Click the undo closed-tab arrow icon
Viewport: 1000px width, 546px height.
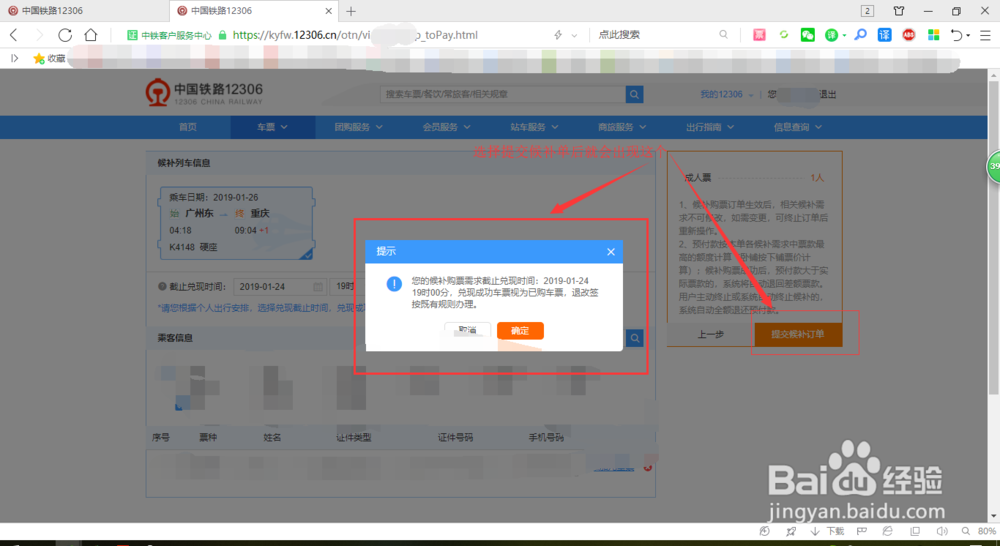click(x=956, y=35)
